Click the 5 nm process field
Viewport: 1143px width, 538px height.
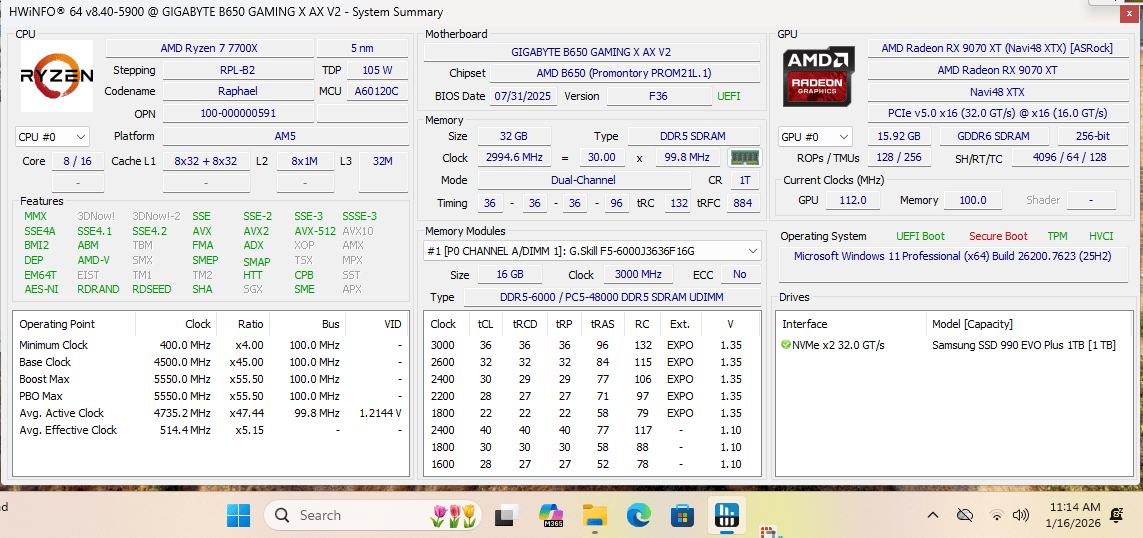pos(362,48)
